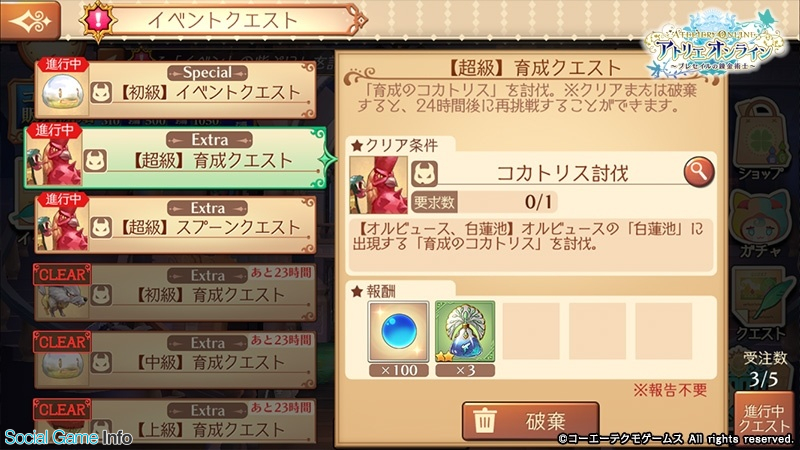800x450 pixels.
Task: Click the magnifying glass search icon
Action: (x=698, y=172)
